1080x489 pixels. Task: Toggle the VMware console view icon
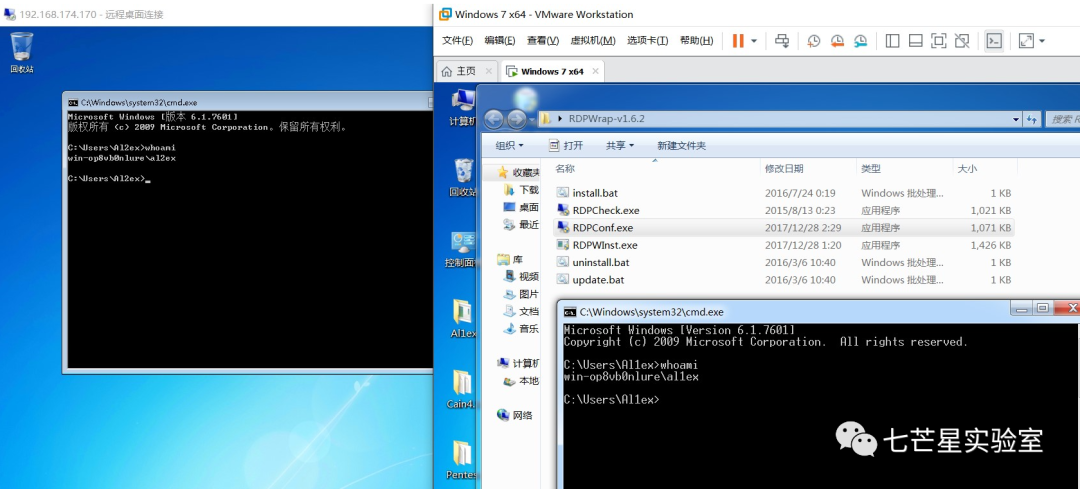[x=993, y=41]
